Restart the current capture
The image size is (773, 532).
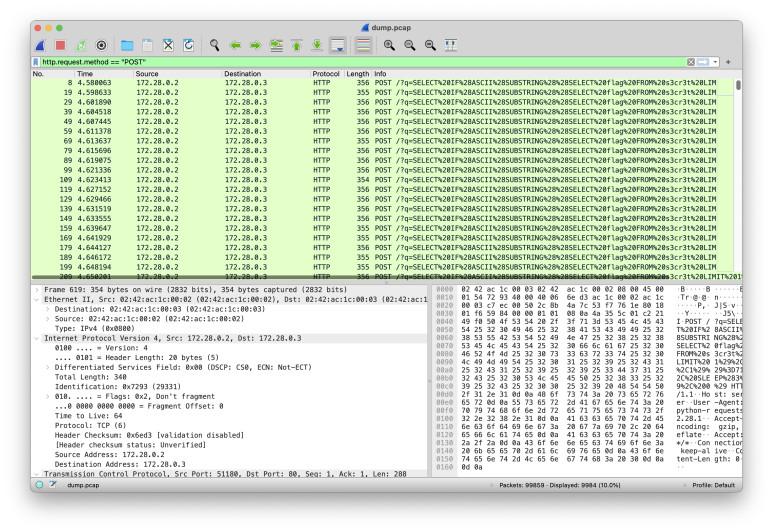click(x=81, y=45)
